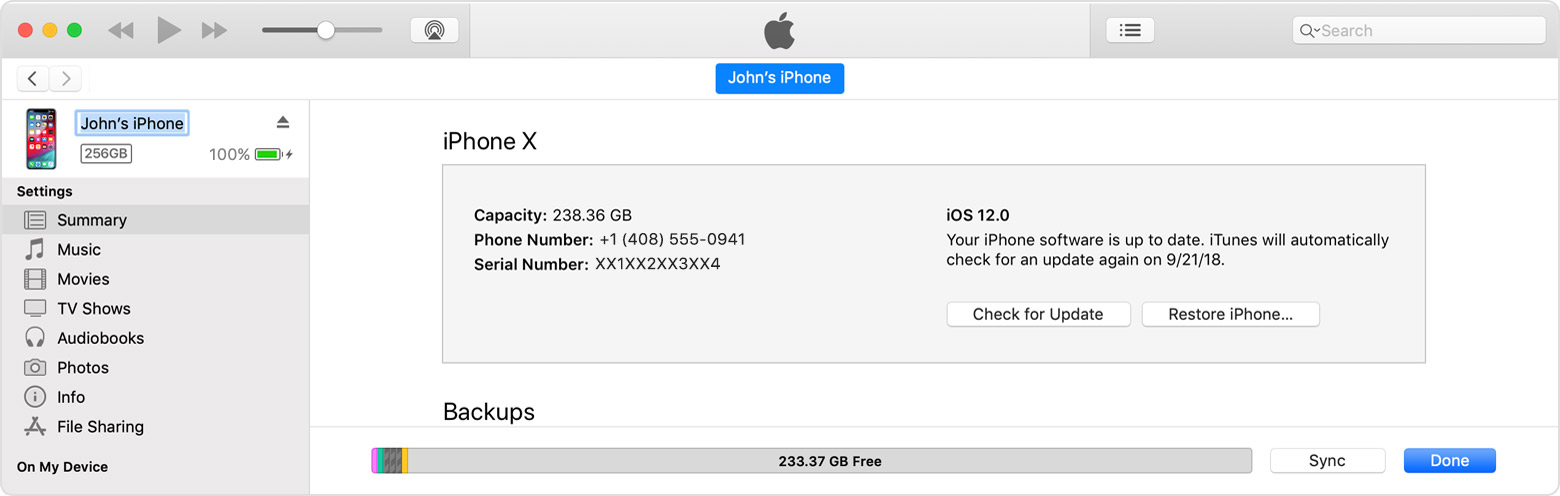Click the 100% battery percentage text
This screenshot has width=1560, height=496.
pyautogui.click(x=229, y=155)
